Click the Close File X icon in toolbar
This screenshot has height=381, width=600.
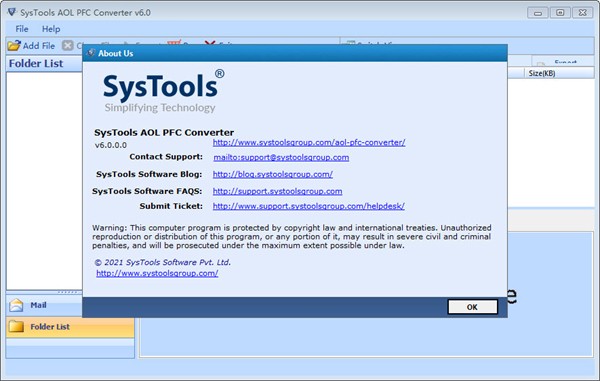(x=67, y=46)
